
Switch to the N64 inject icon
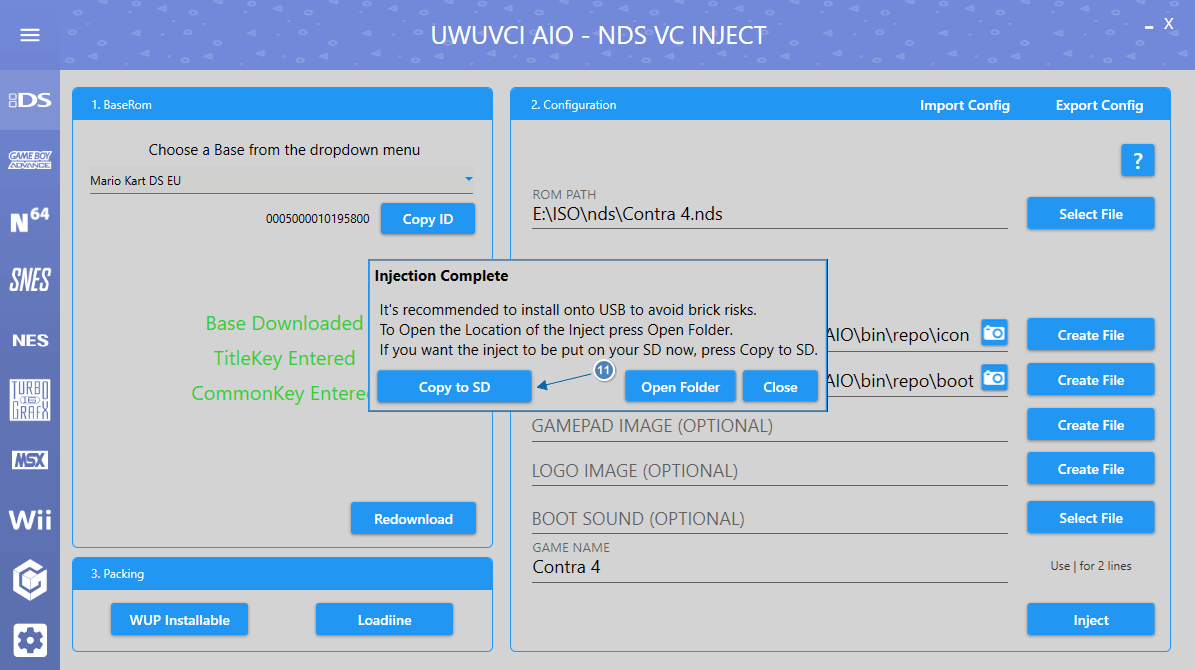pos(30,220)
